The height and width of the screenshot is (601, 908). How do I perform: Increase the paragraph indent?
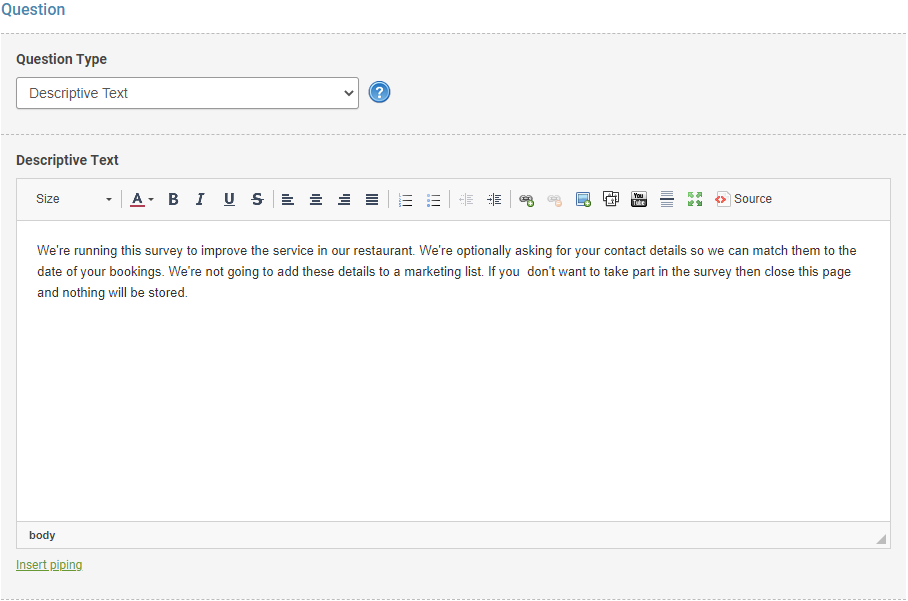click(x=494, y=199)
